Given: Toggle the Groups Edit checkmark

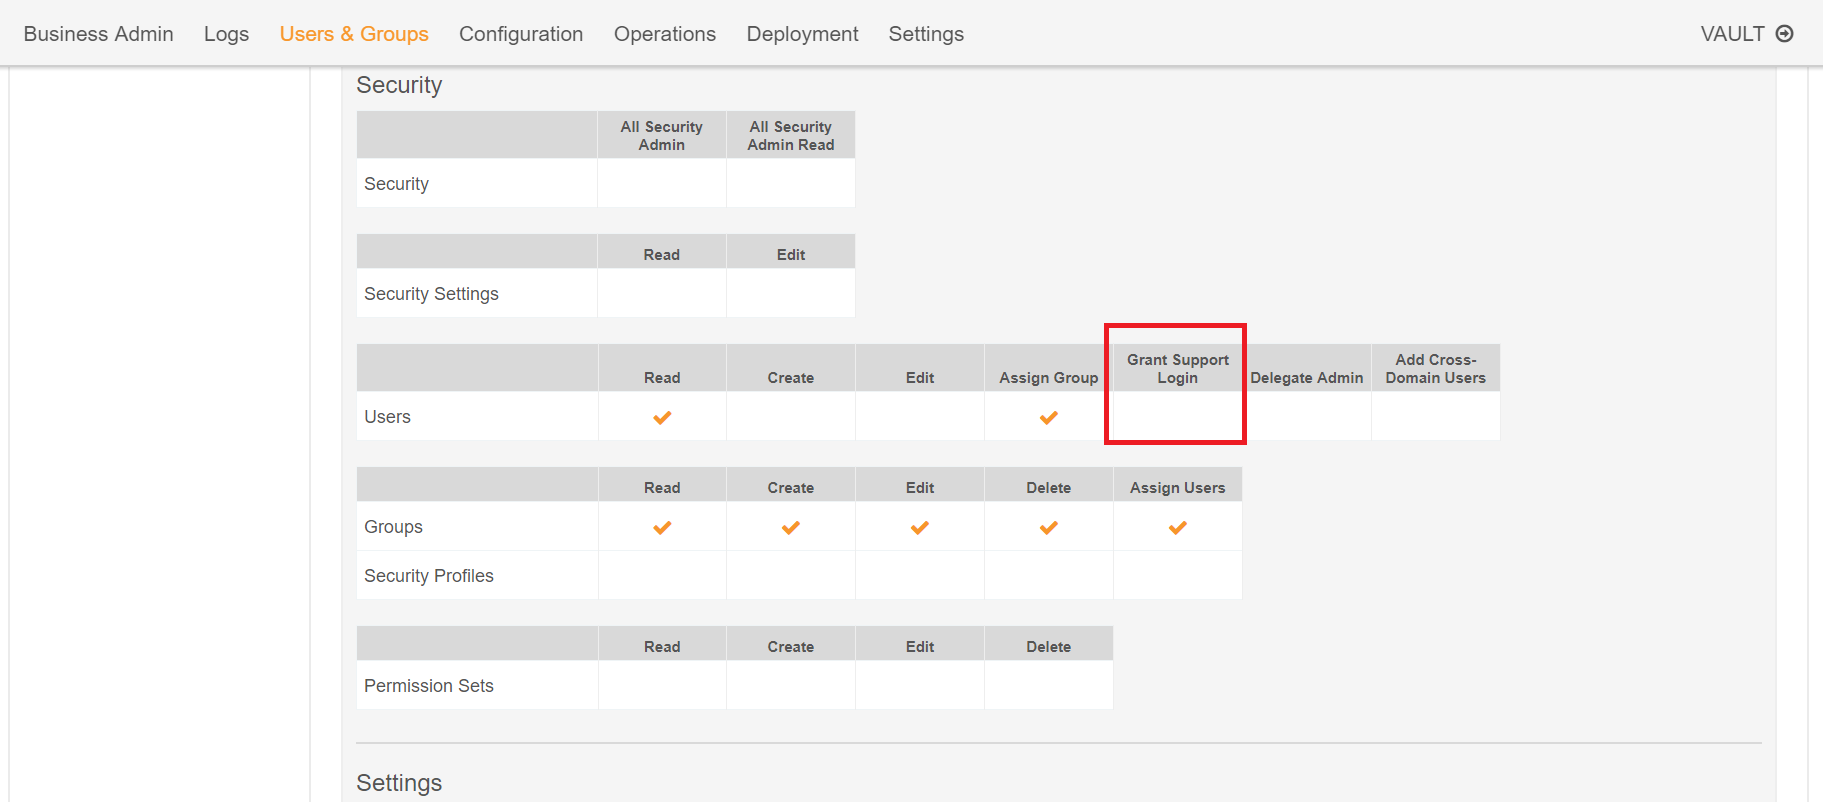Looking at the screenshot, I should (x=919, y=527).
